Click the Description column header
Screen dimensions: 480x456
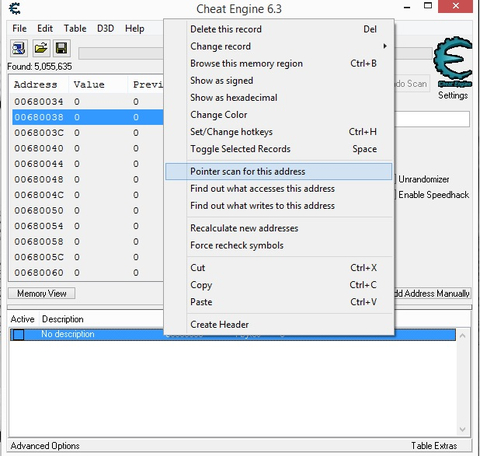coord(63,319)
